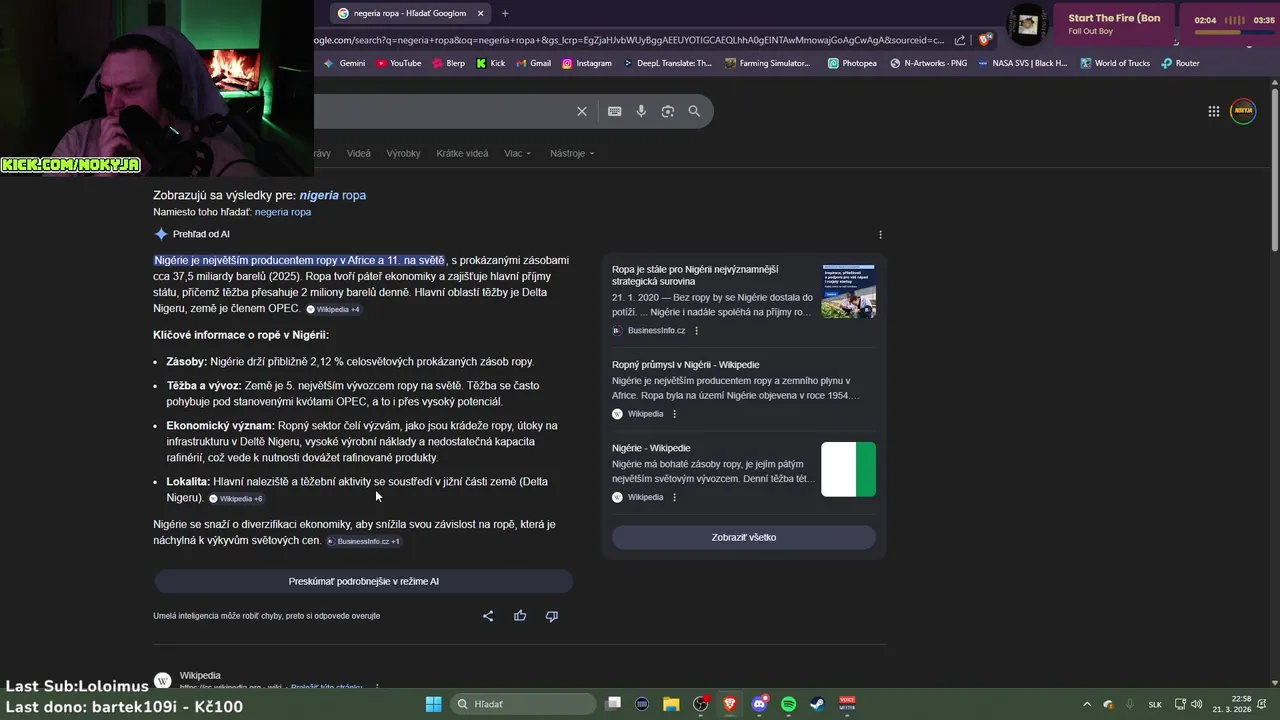Screen dimensions: 1280x720
Task: Click the BusinessInfo article thumbnail
Action: point(848,291)
